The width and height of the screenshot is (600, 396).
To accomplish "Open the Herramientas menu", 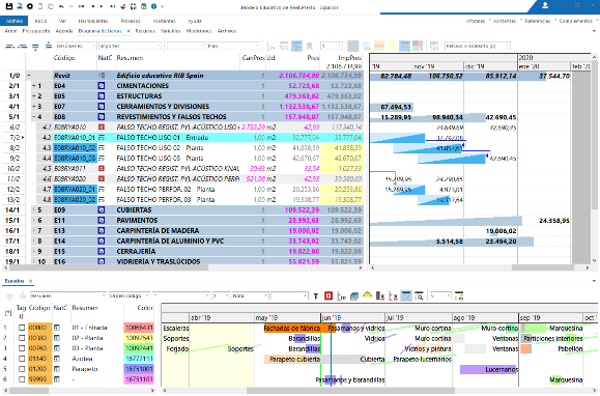I will (x=93, y=21).
